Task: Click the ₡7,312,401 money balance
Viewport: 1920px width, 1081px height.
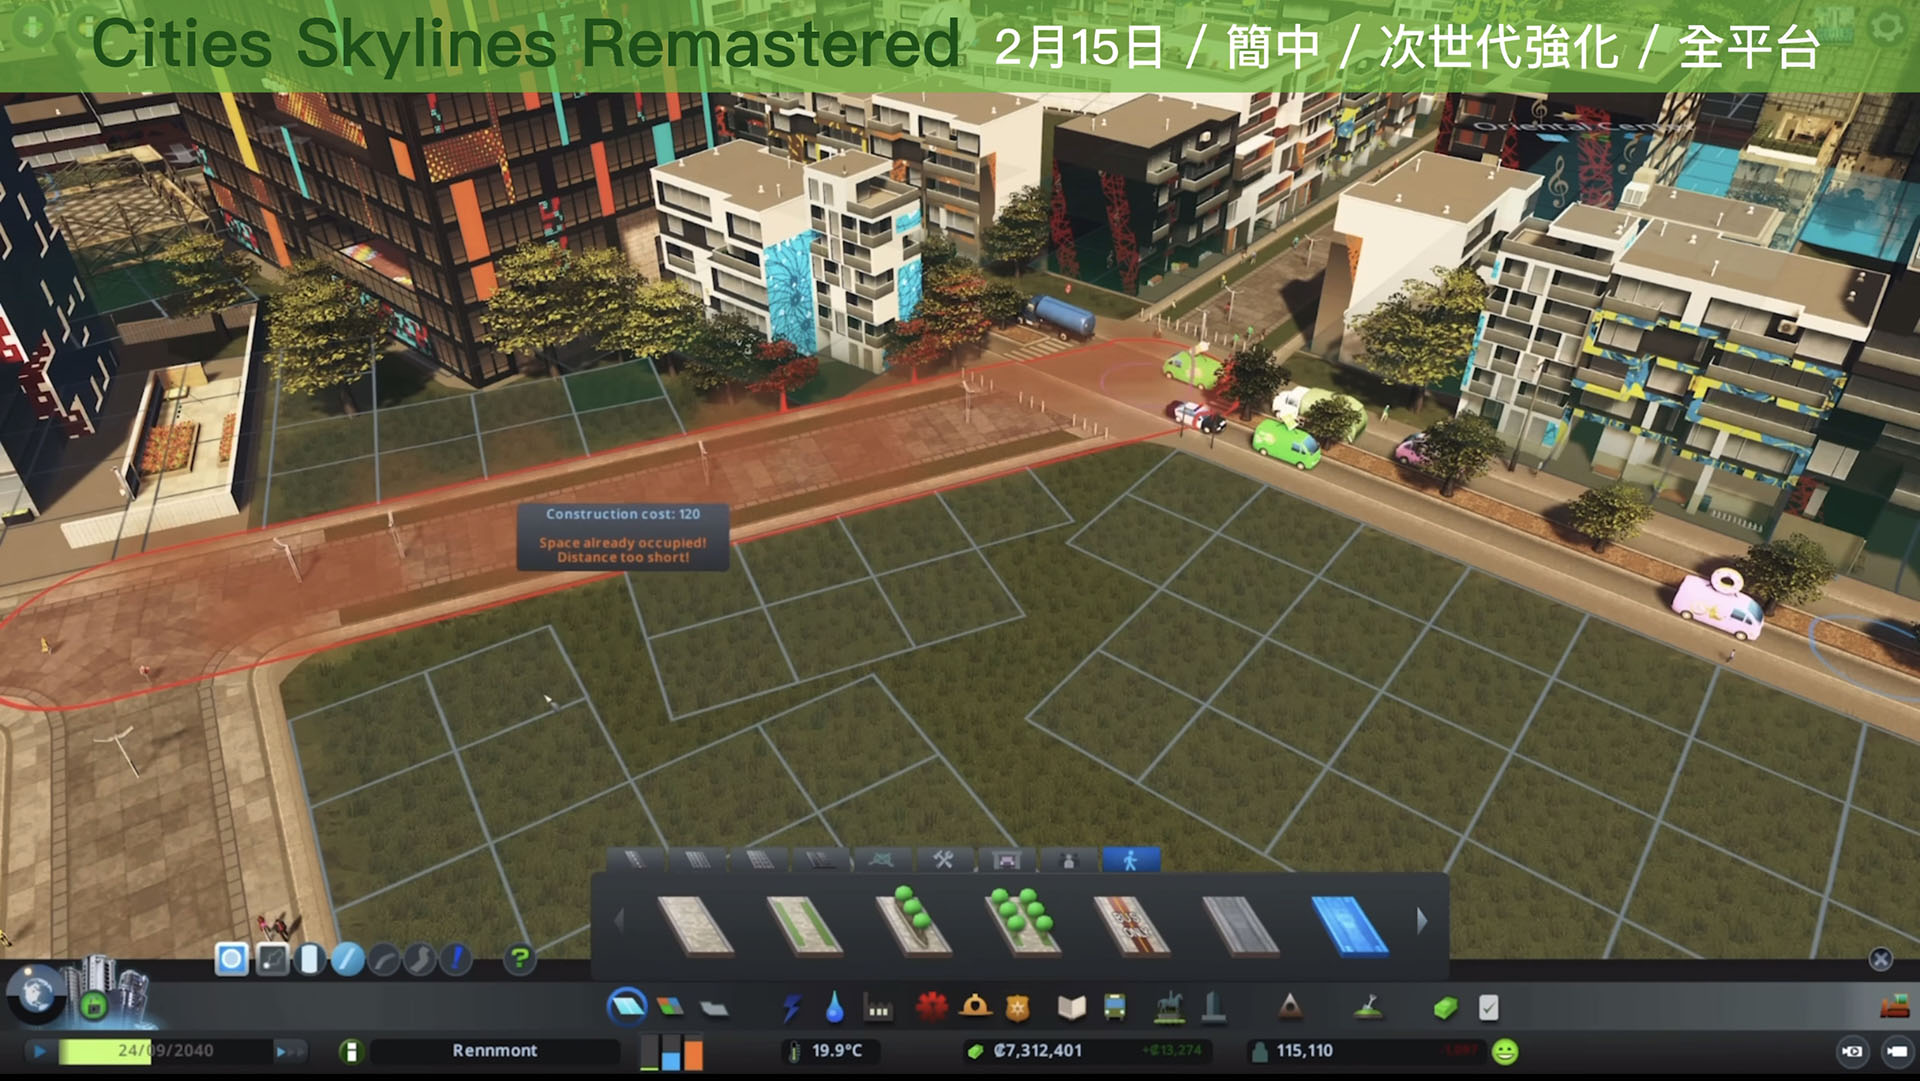Action: pos(1038,1051)
